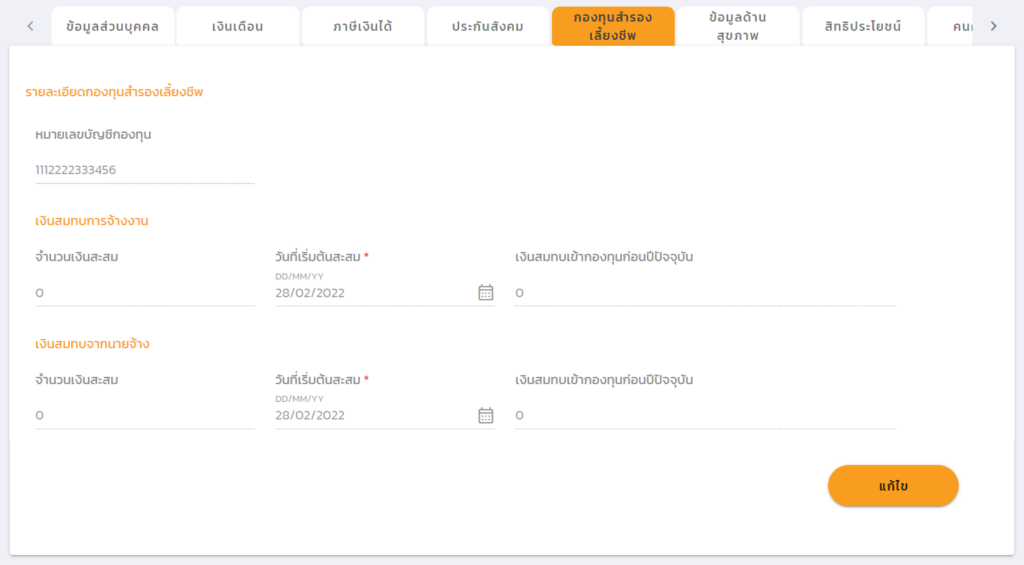The image size is (1024, 565).
Task: Open the เงินเดือน tab
Action: click(238, 27)
